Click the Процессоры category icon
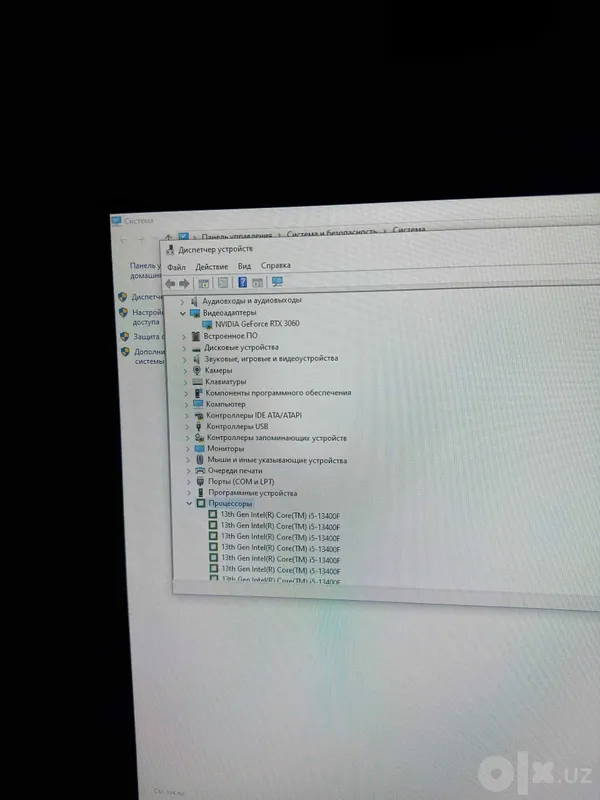The height and width of the screenshot is (800, 600). 201,504
